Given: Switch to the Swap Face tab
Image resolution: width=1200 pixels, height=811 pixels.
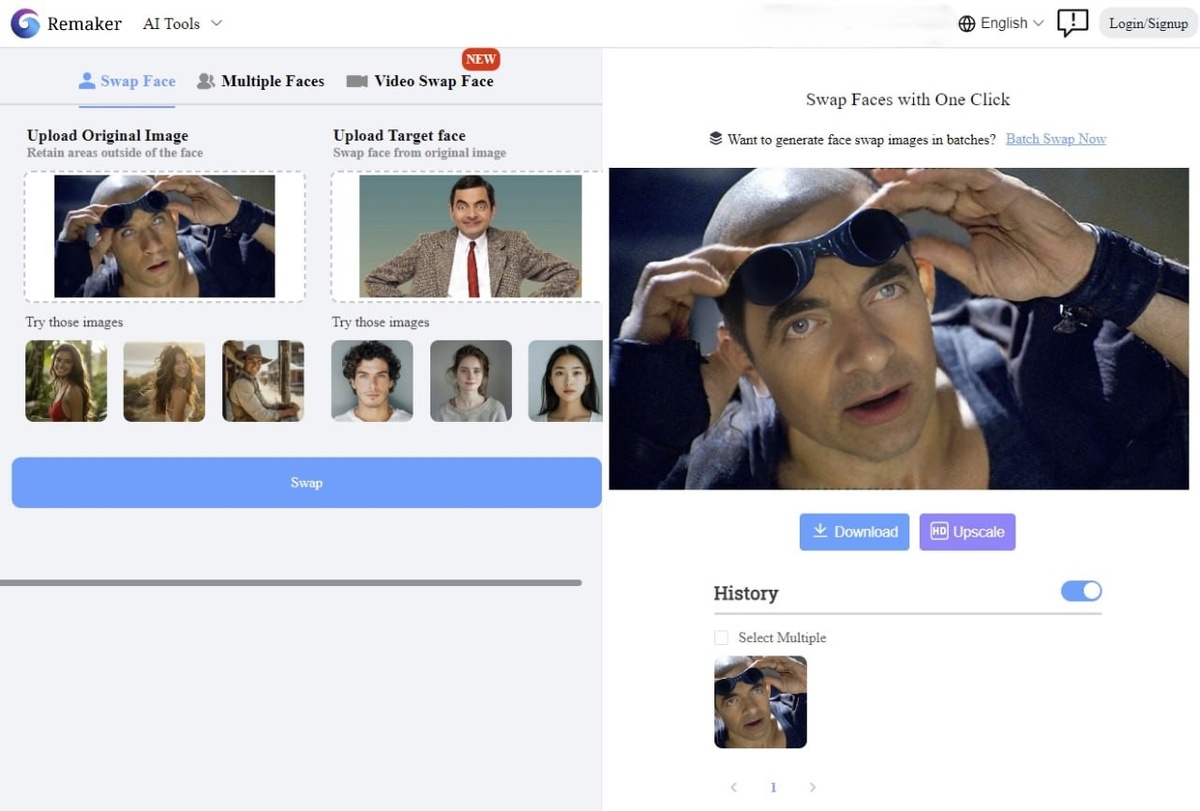Looking at the screenshot, I should (127, 81).
